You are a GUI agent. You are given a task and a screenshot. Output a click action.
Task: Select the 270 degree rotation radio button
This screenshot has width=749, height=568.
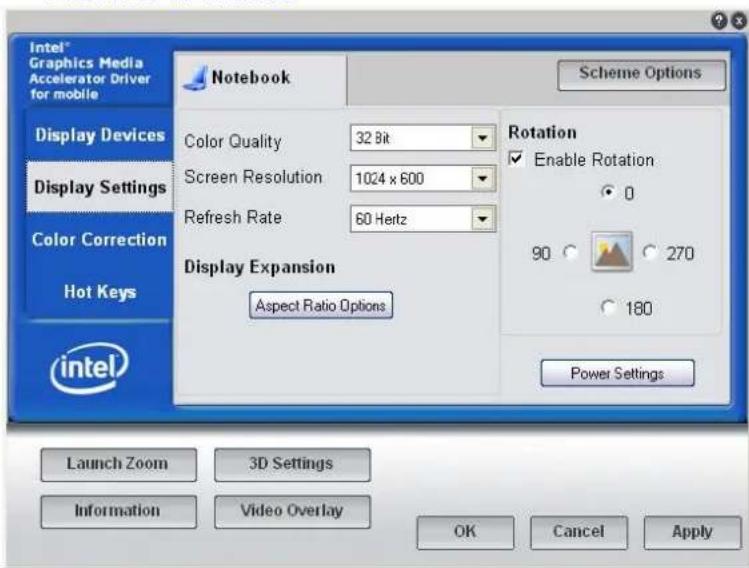[x=650, y=252]
